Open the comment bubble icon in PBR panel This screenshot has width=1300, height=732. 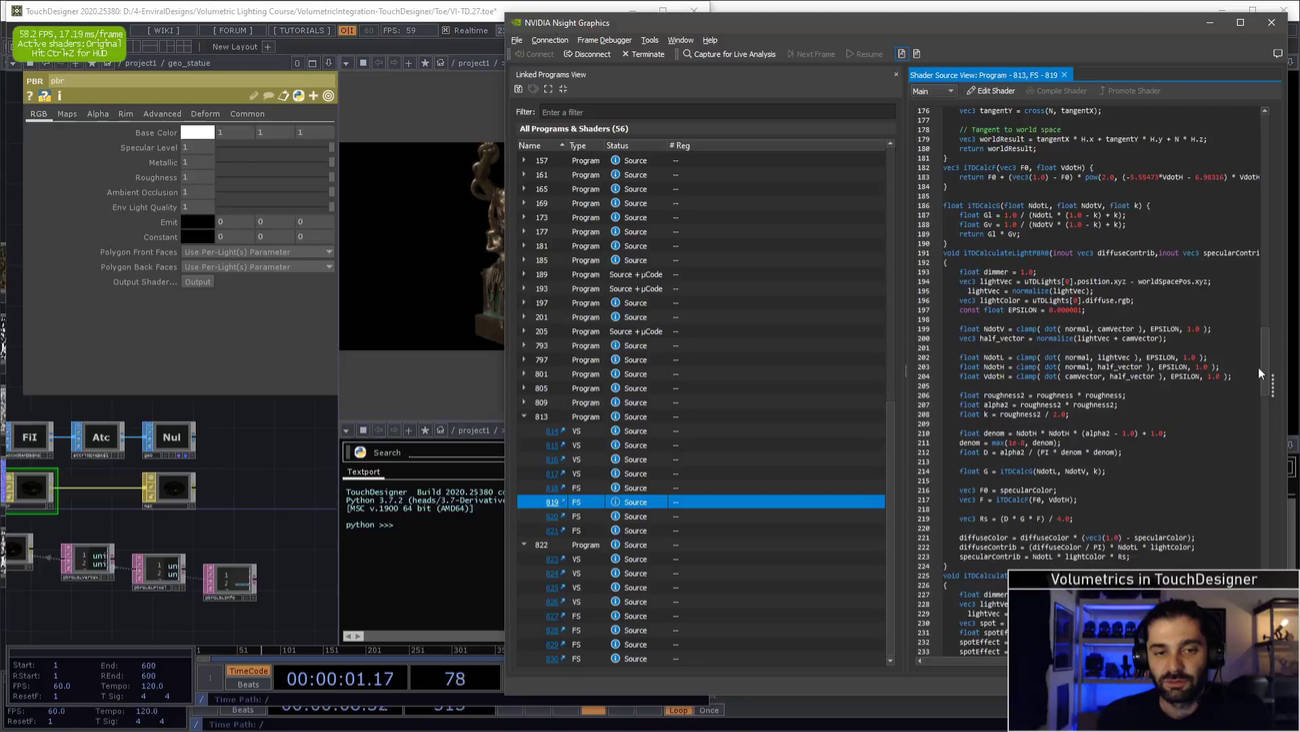[x=269, y=96]
